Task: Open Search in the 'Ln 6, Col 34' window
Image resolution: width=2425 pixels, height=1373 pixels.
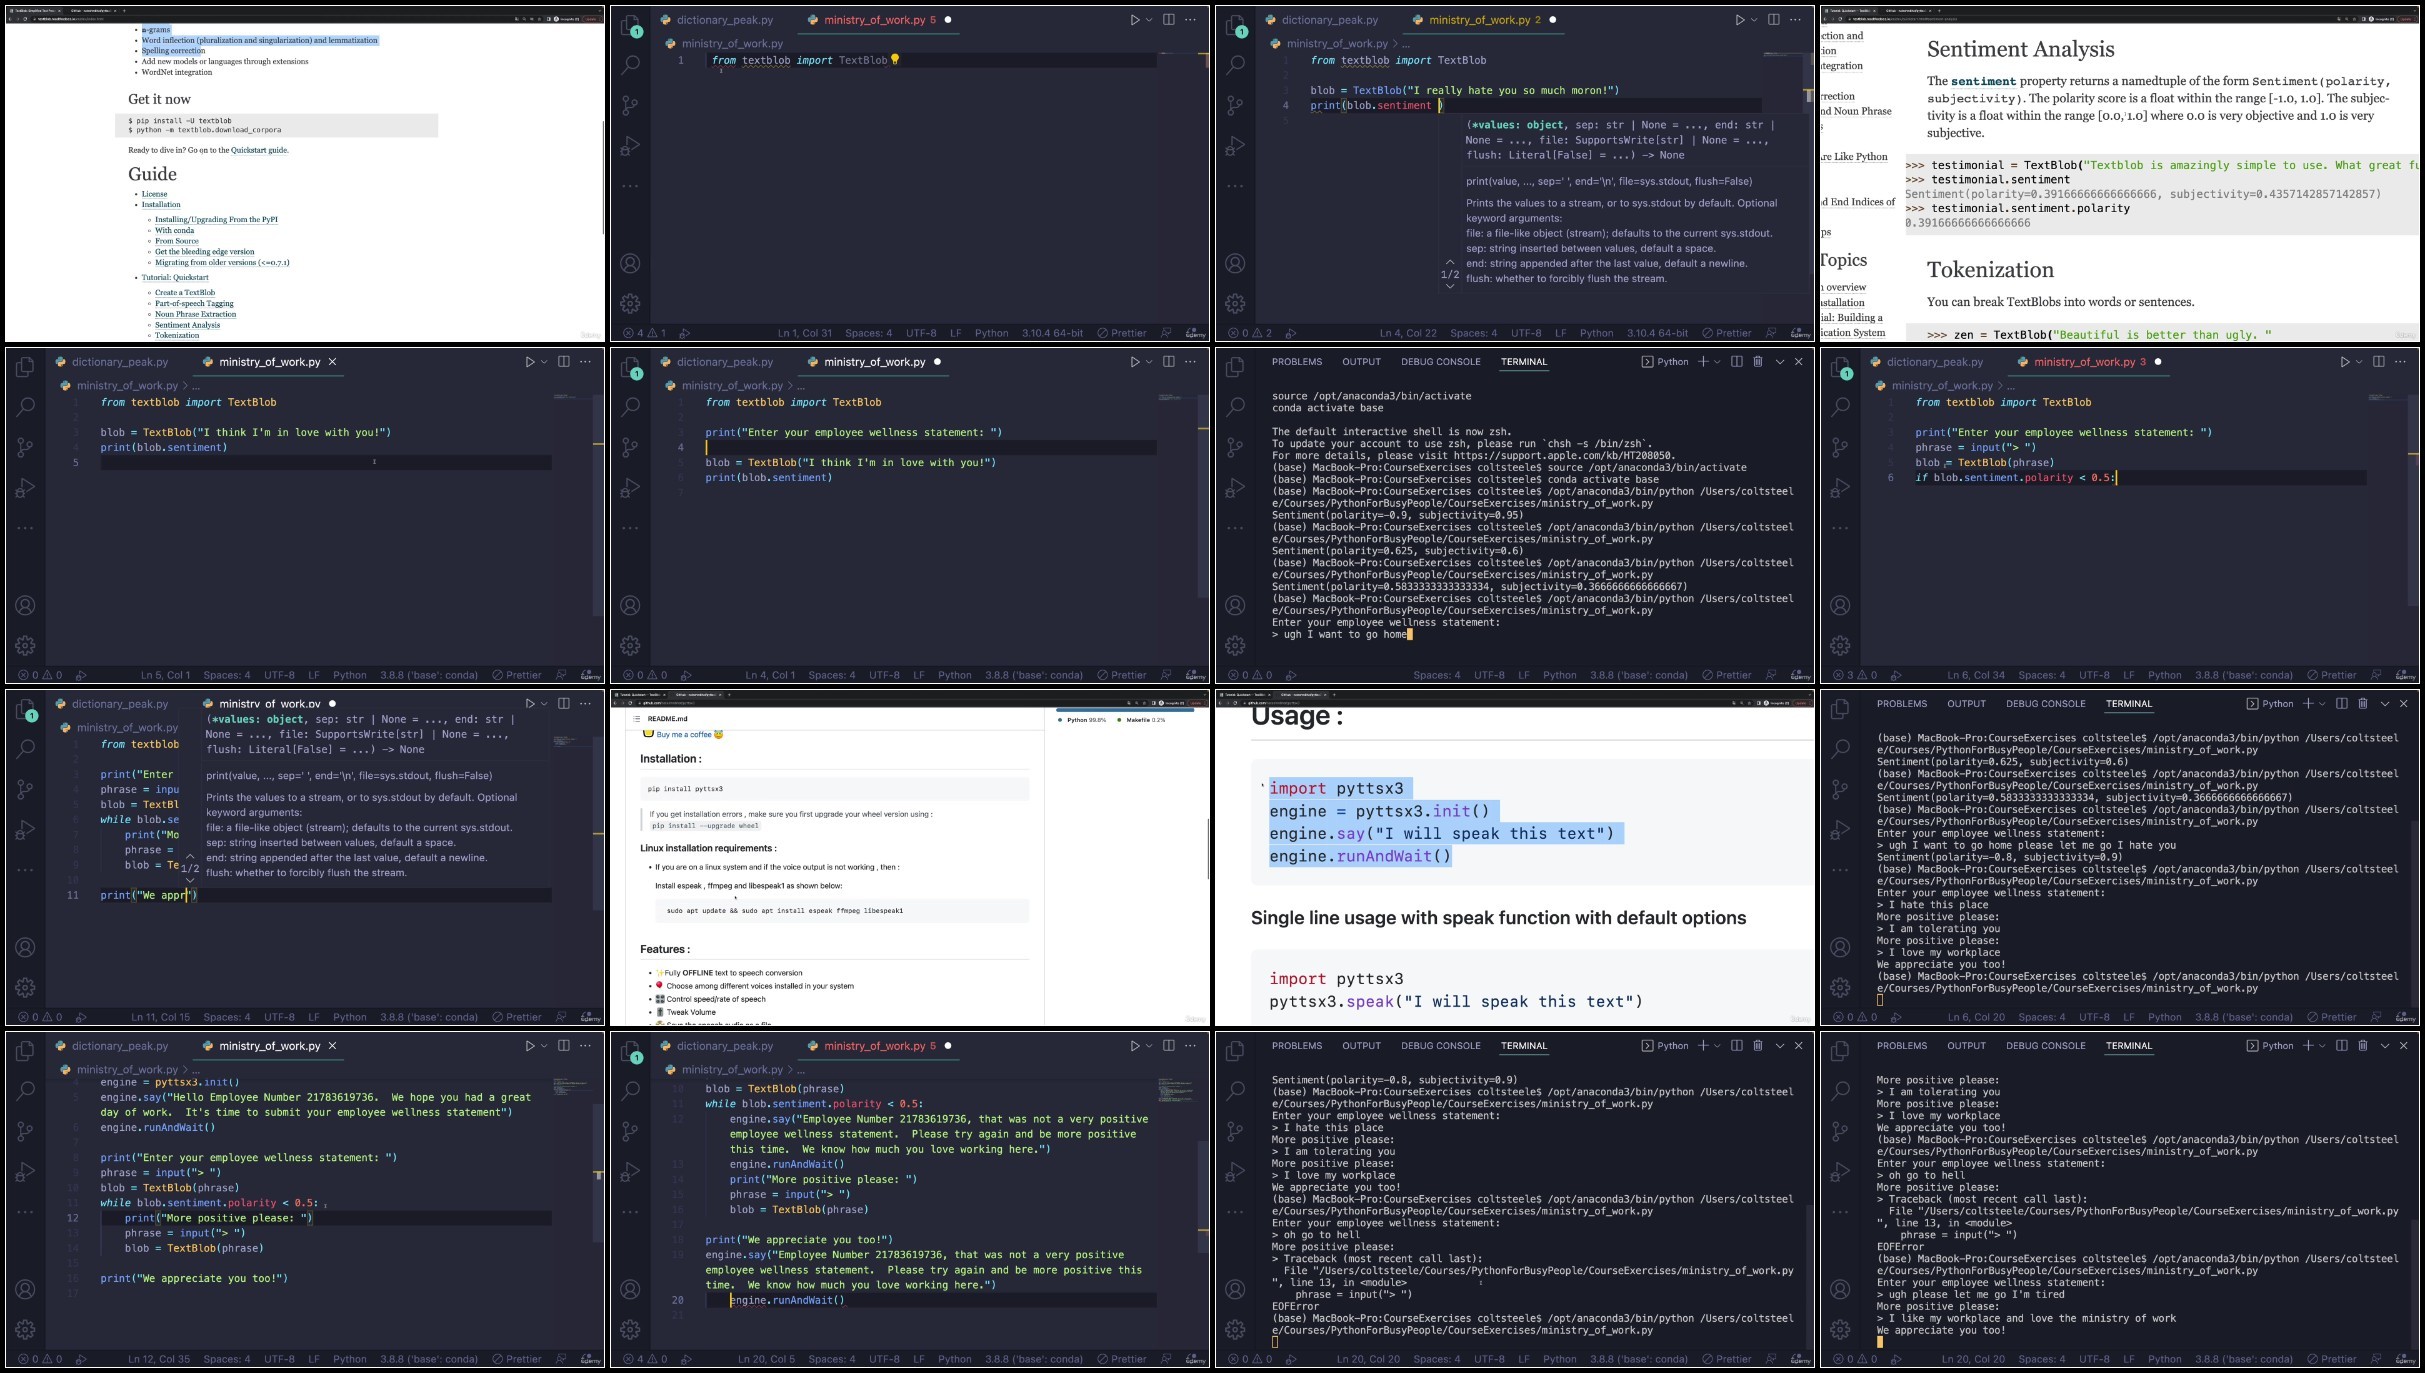Action: click(1840, 407)
